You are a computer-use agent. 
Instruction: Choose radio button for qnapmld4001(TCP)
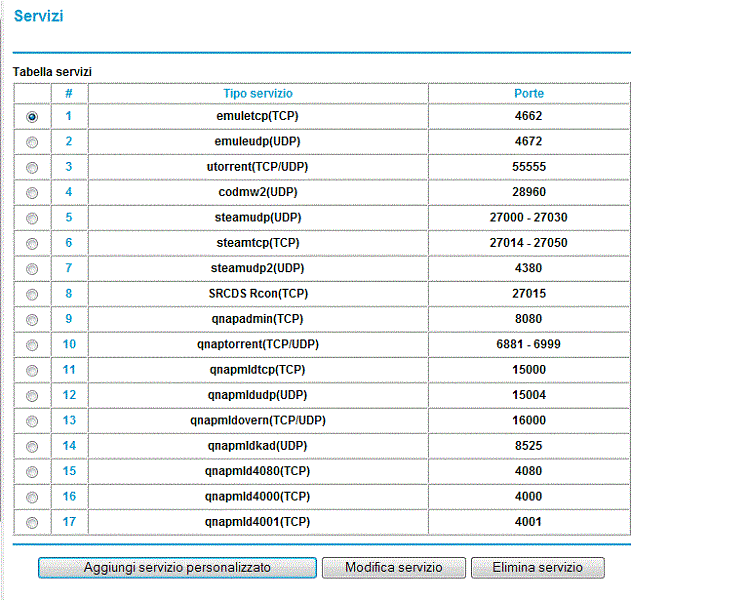(32, 522)
